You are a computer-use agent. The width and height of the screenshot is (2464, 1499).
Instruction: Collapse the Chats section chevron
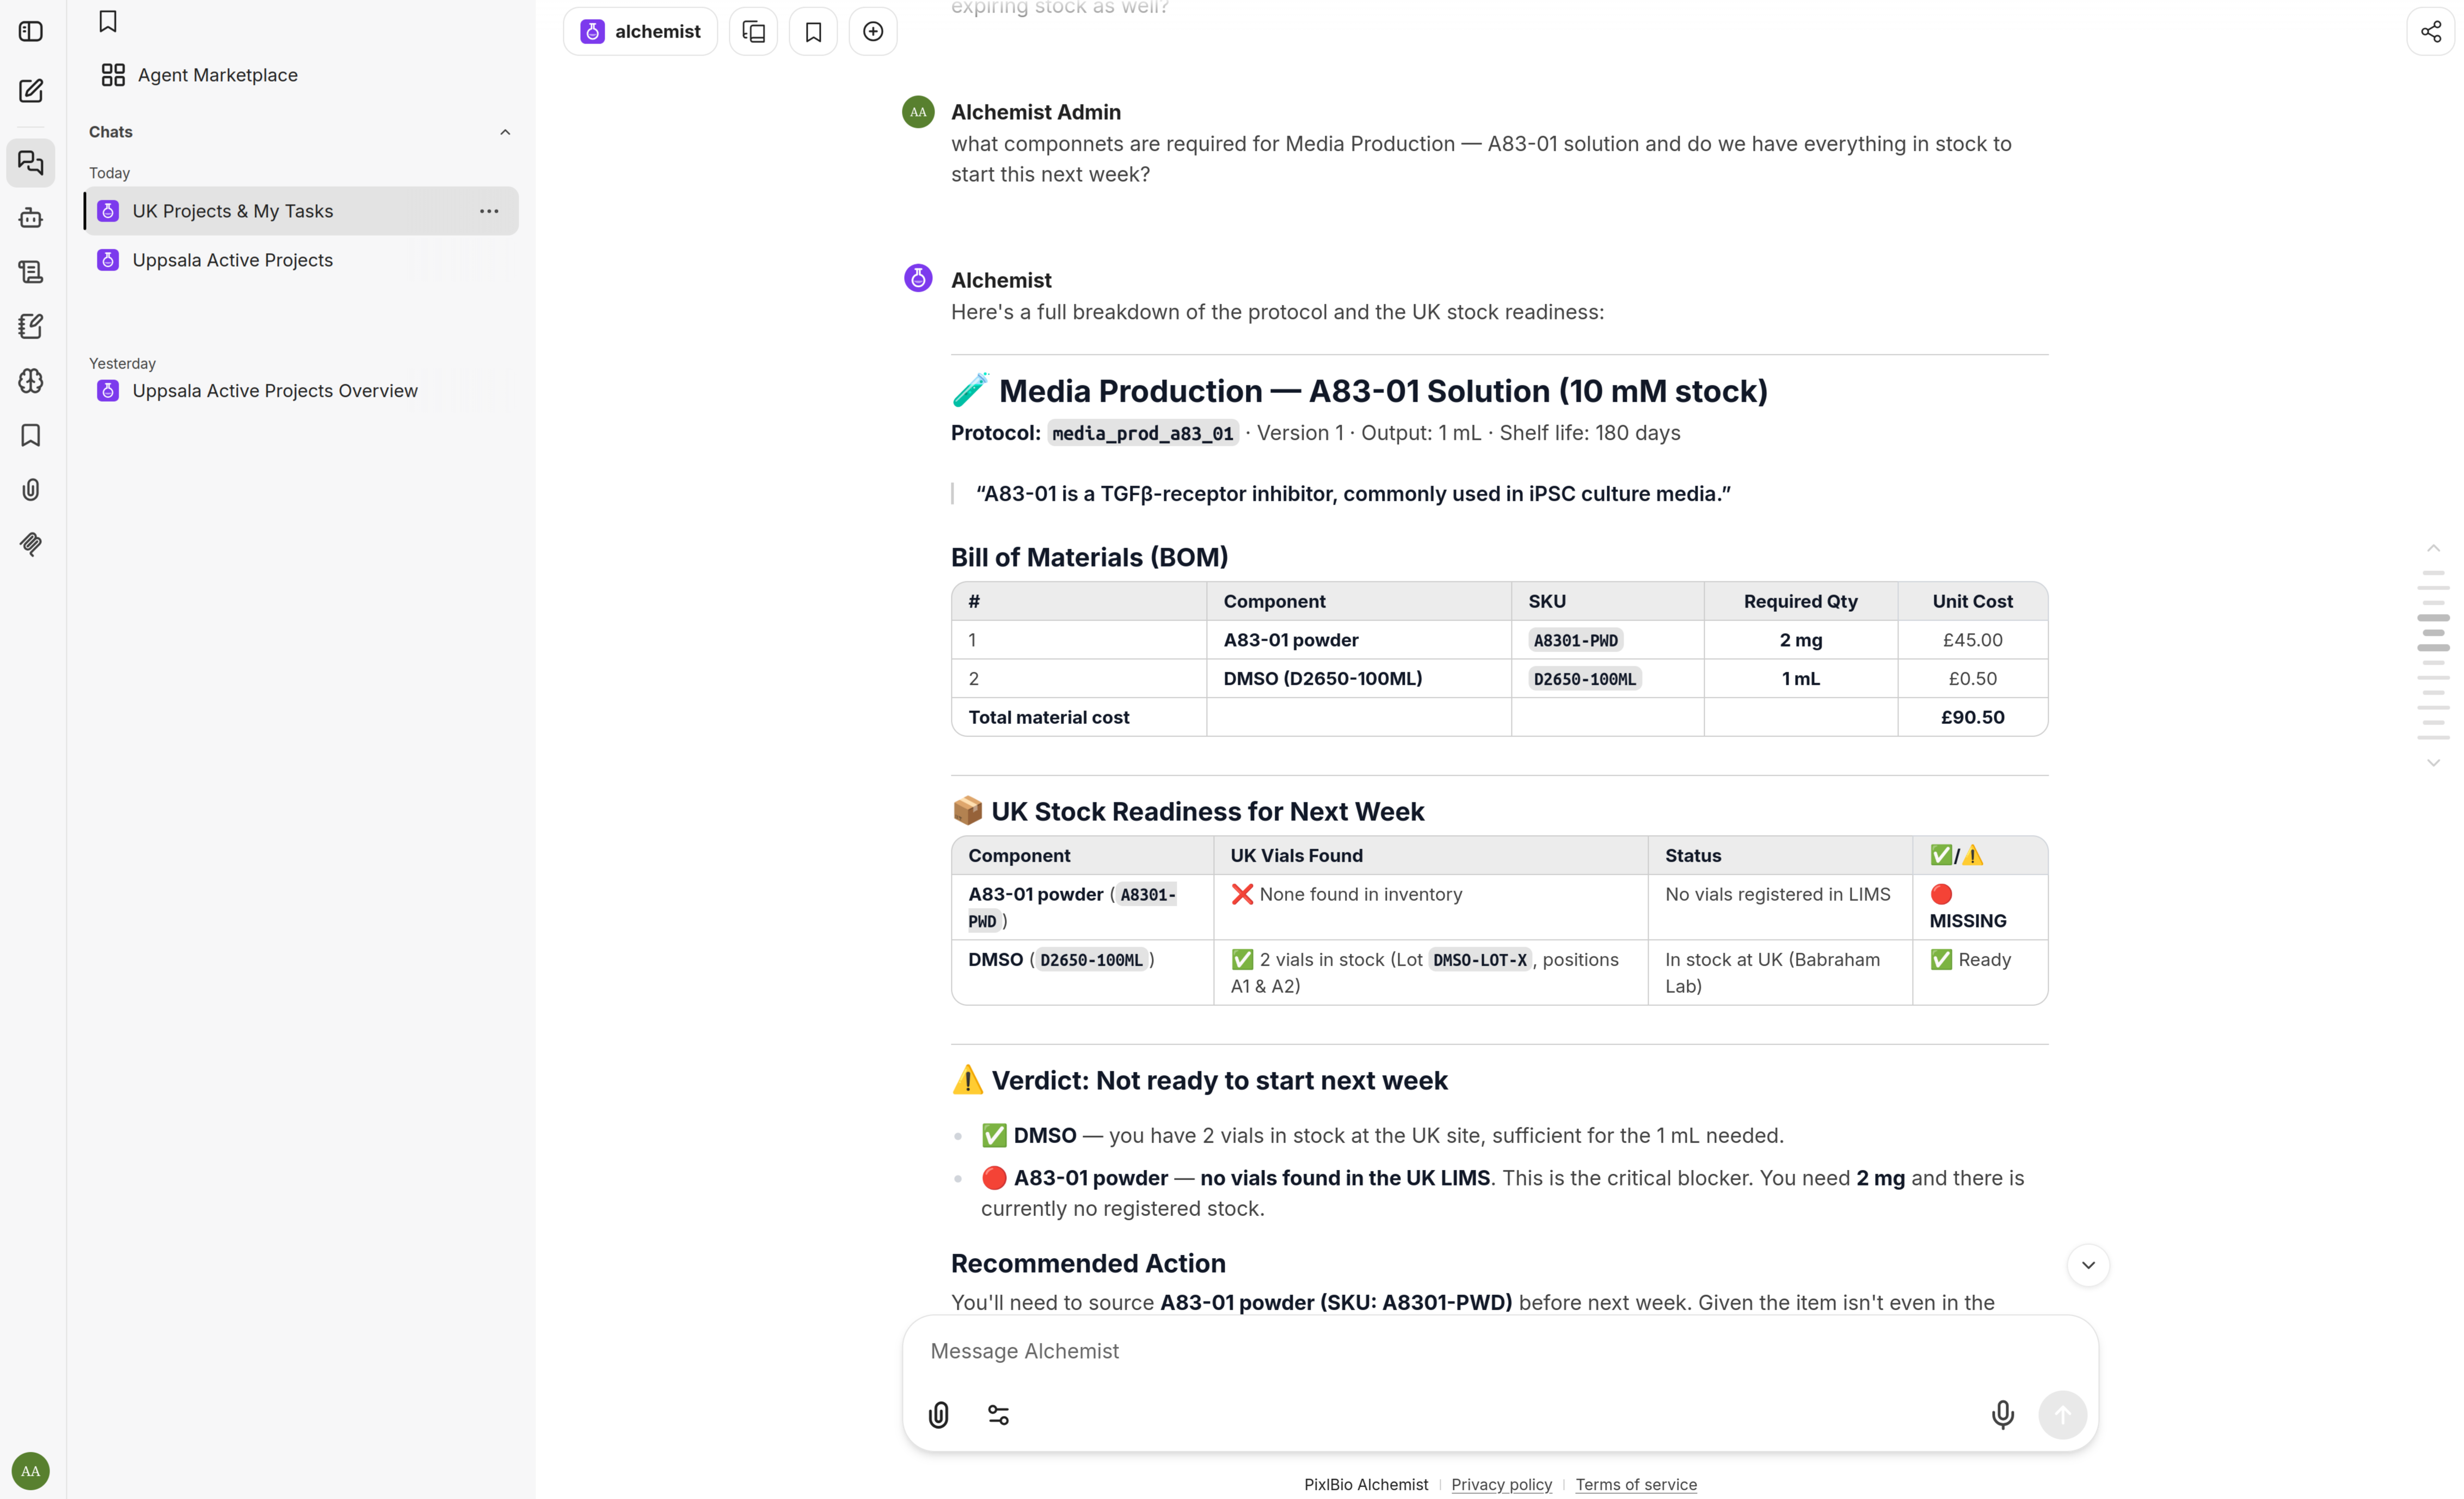coord(505,132)
